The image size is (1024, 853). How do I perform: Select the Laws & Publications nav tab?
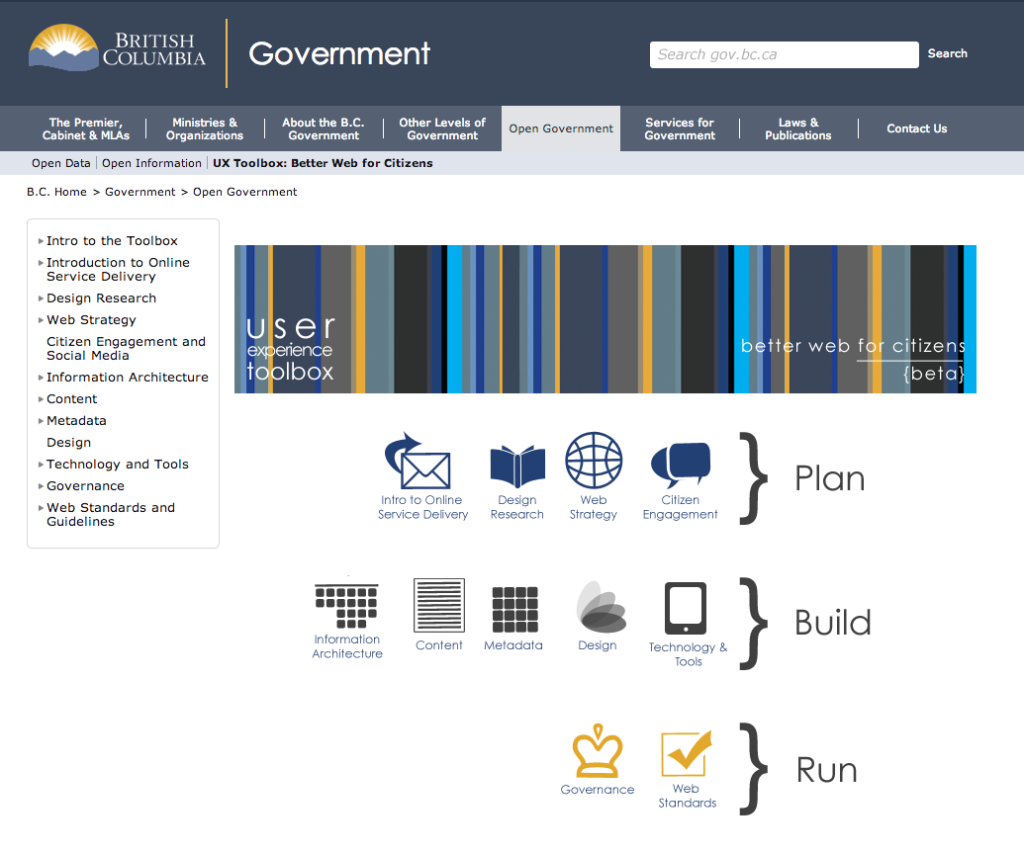click(798, 129)
